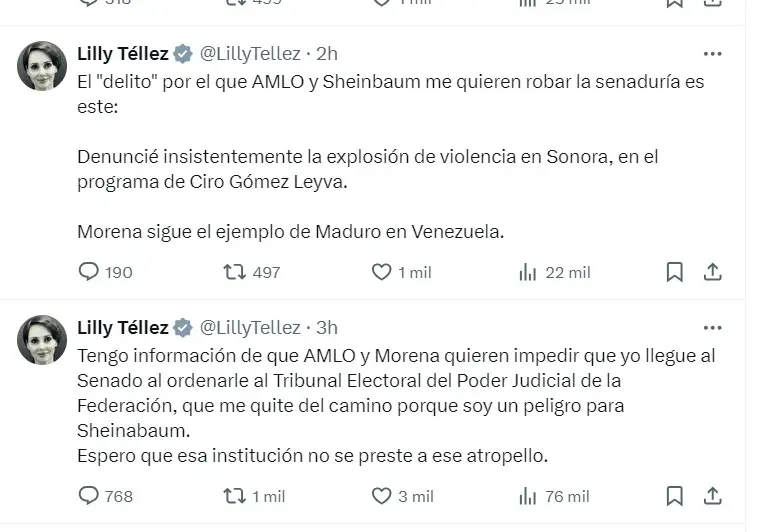This screenshot has height=532, width=768.
Task: Open Lilly Téllez avatar on the 3h tweet
Action: [43, 340]
